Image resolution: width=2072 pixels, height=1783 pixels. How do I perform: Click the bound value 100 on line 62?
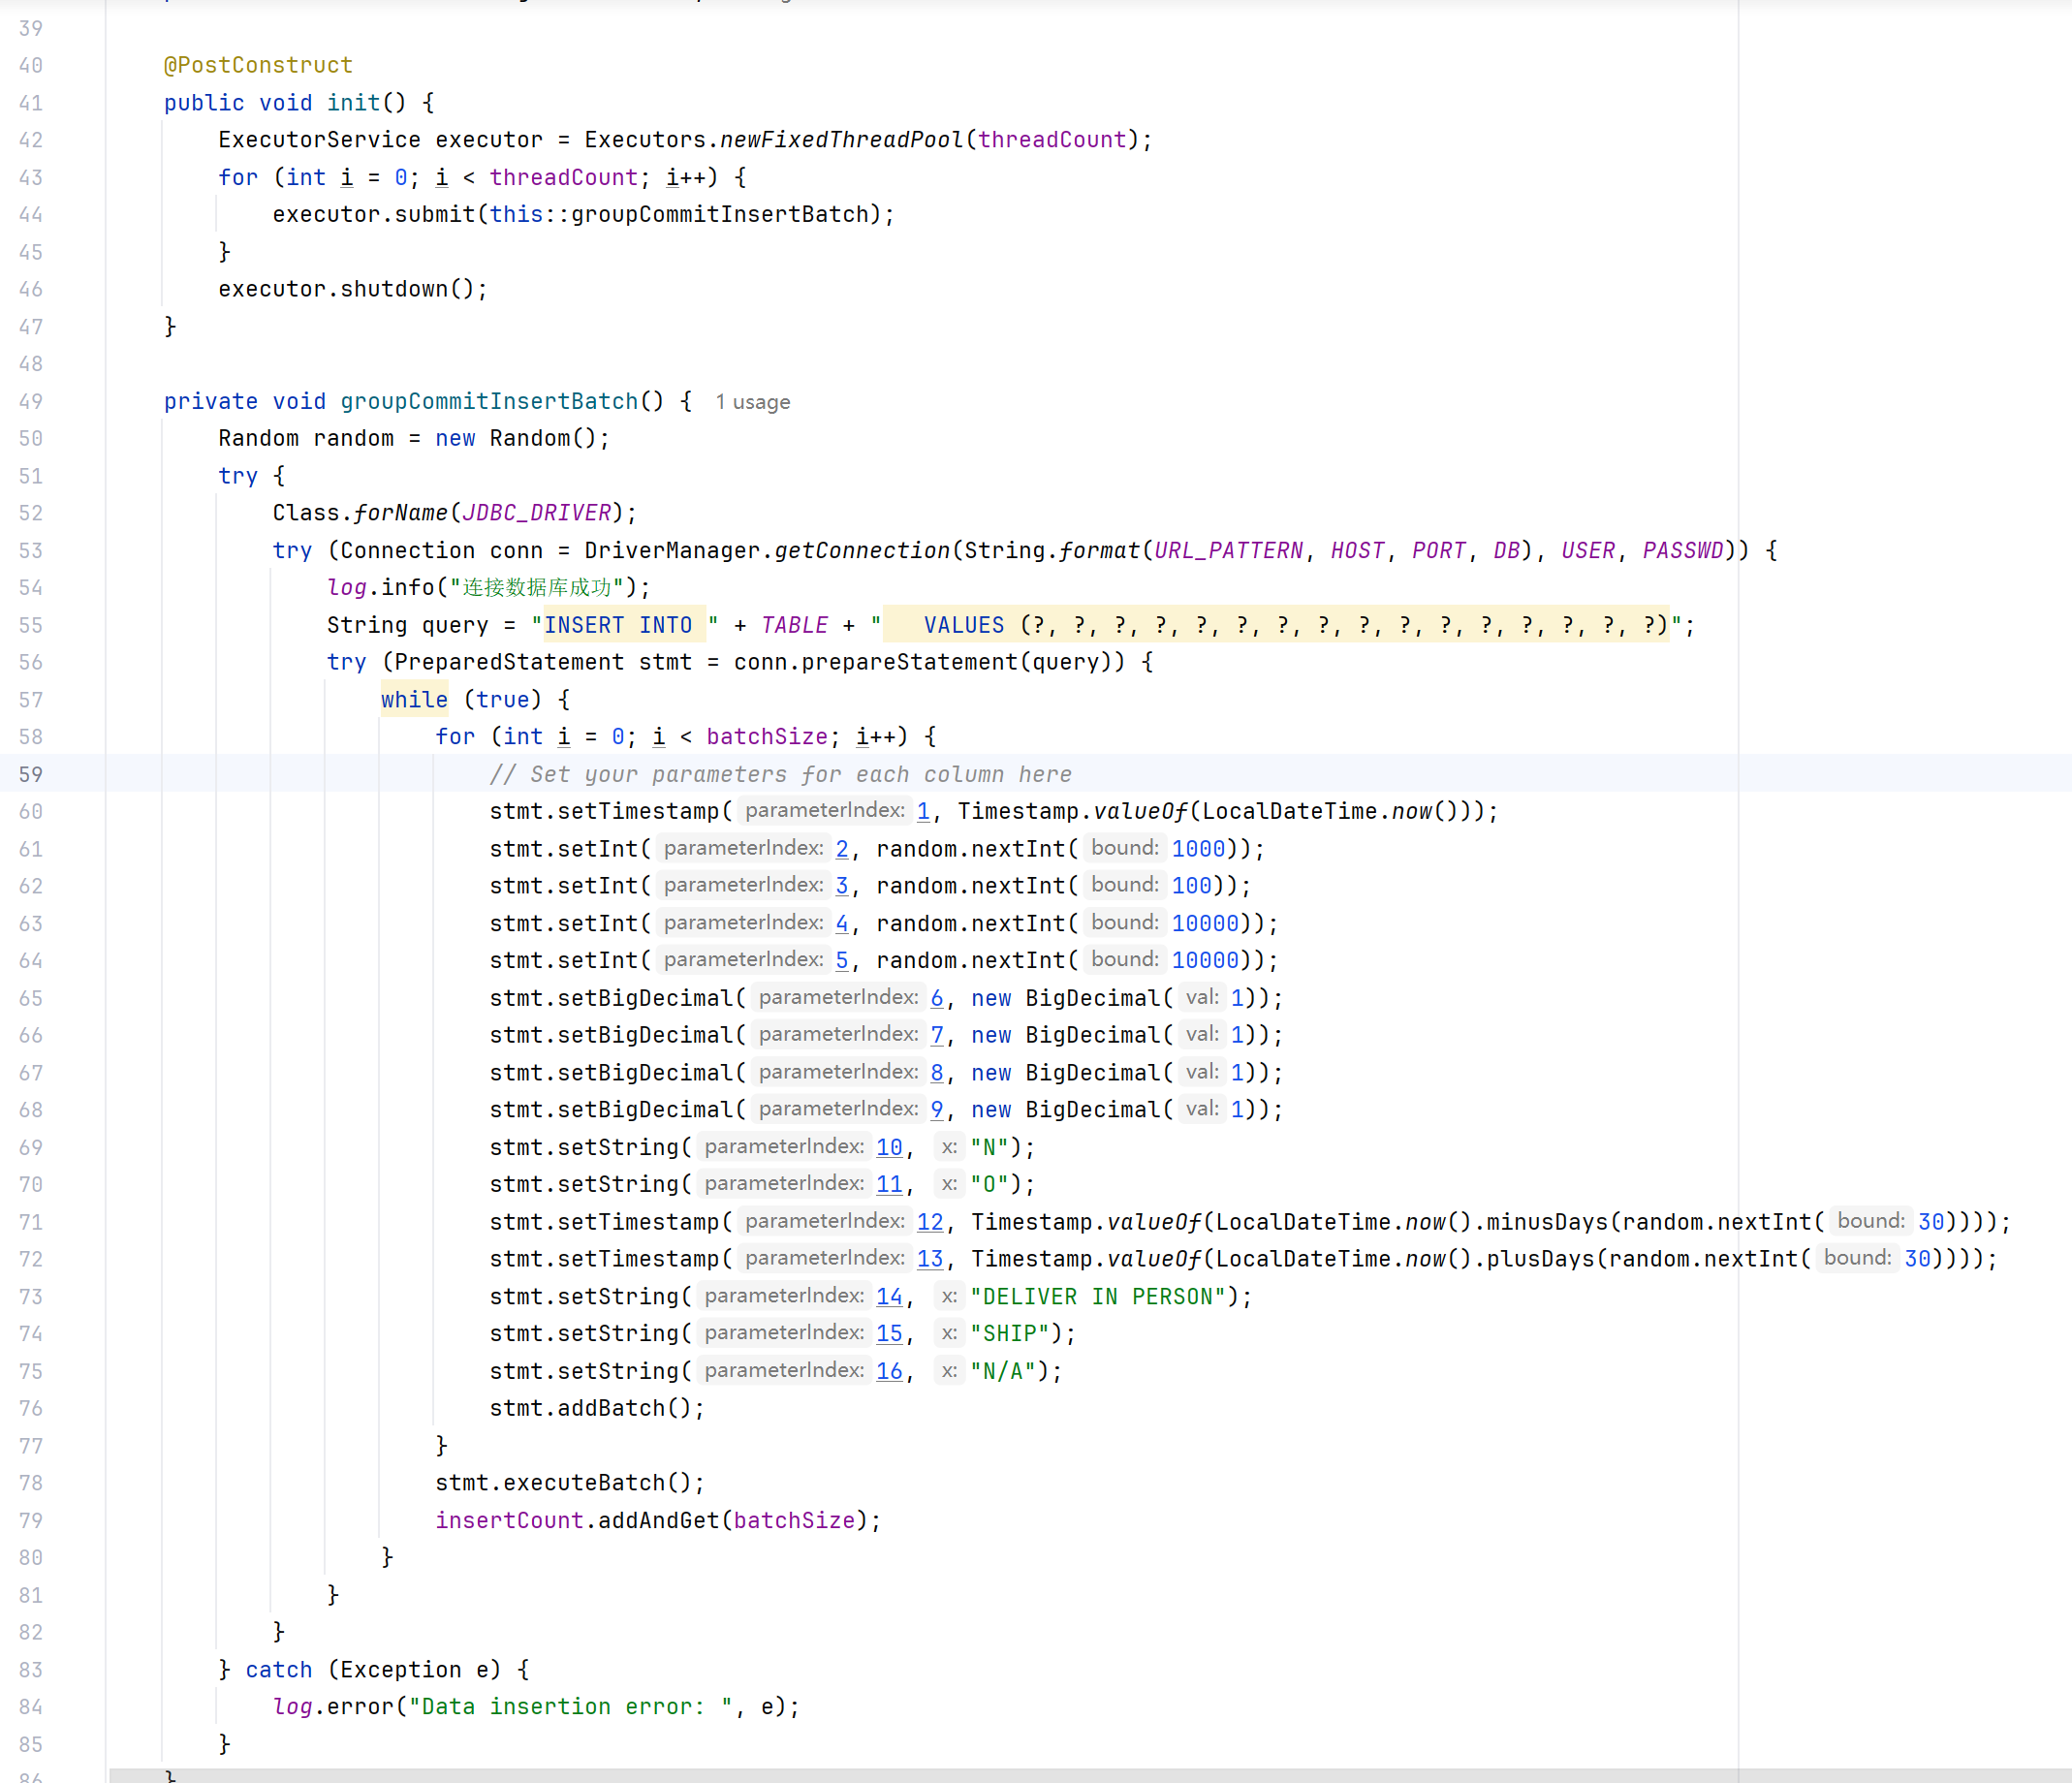pos(1191,886)
